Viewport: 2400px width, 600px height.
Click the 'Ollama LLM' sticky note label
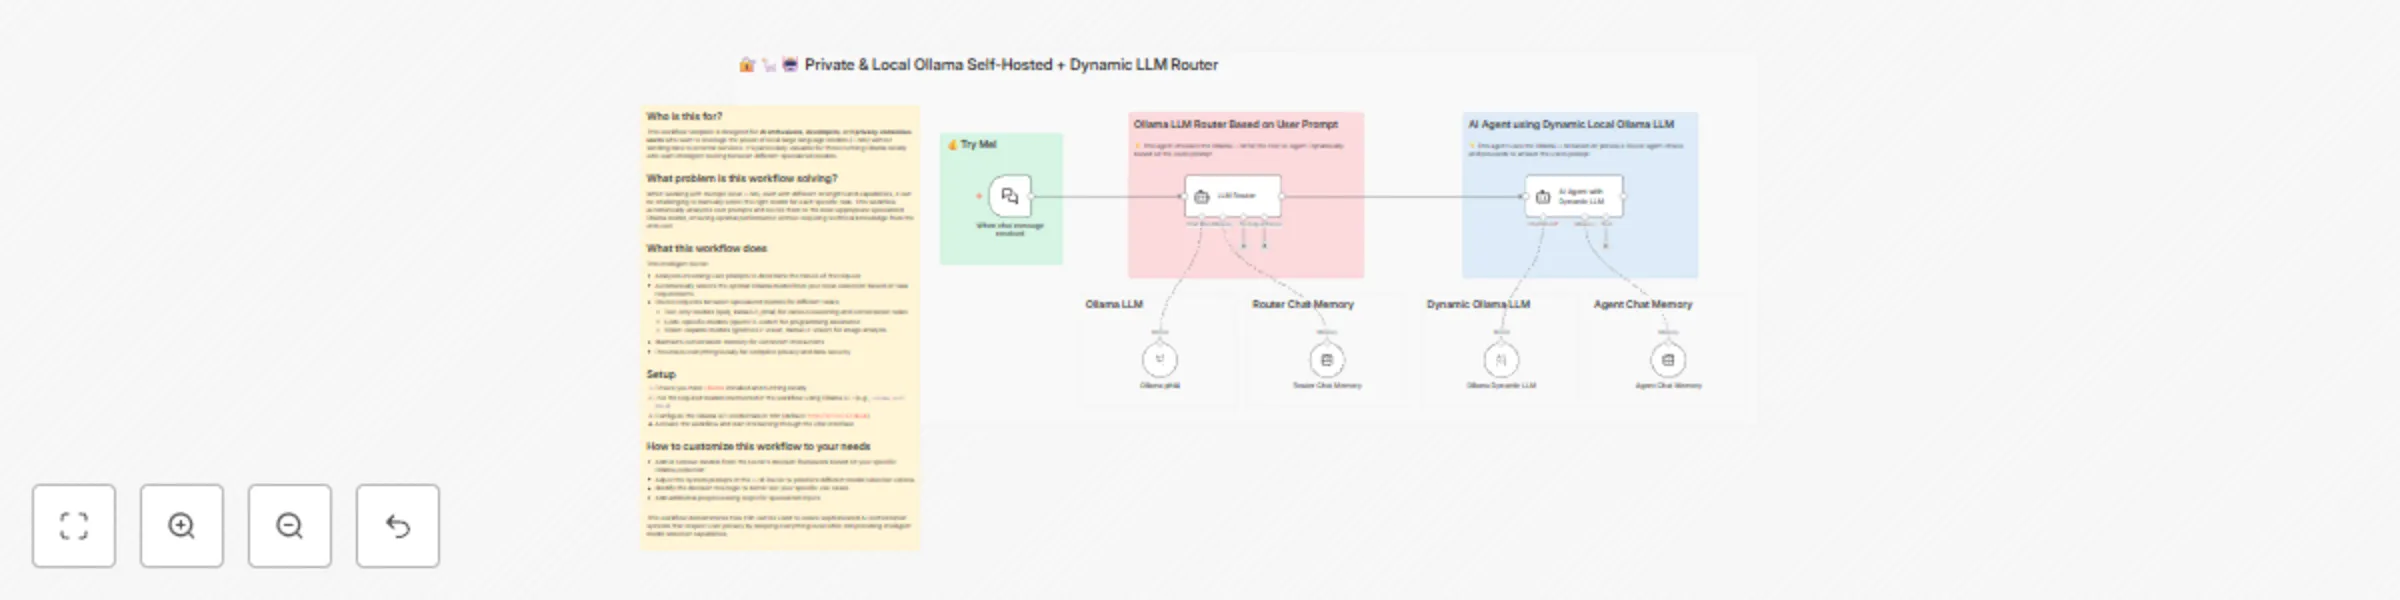[x=1114, y=304]
